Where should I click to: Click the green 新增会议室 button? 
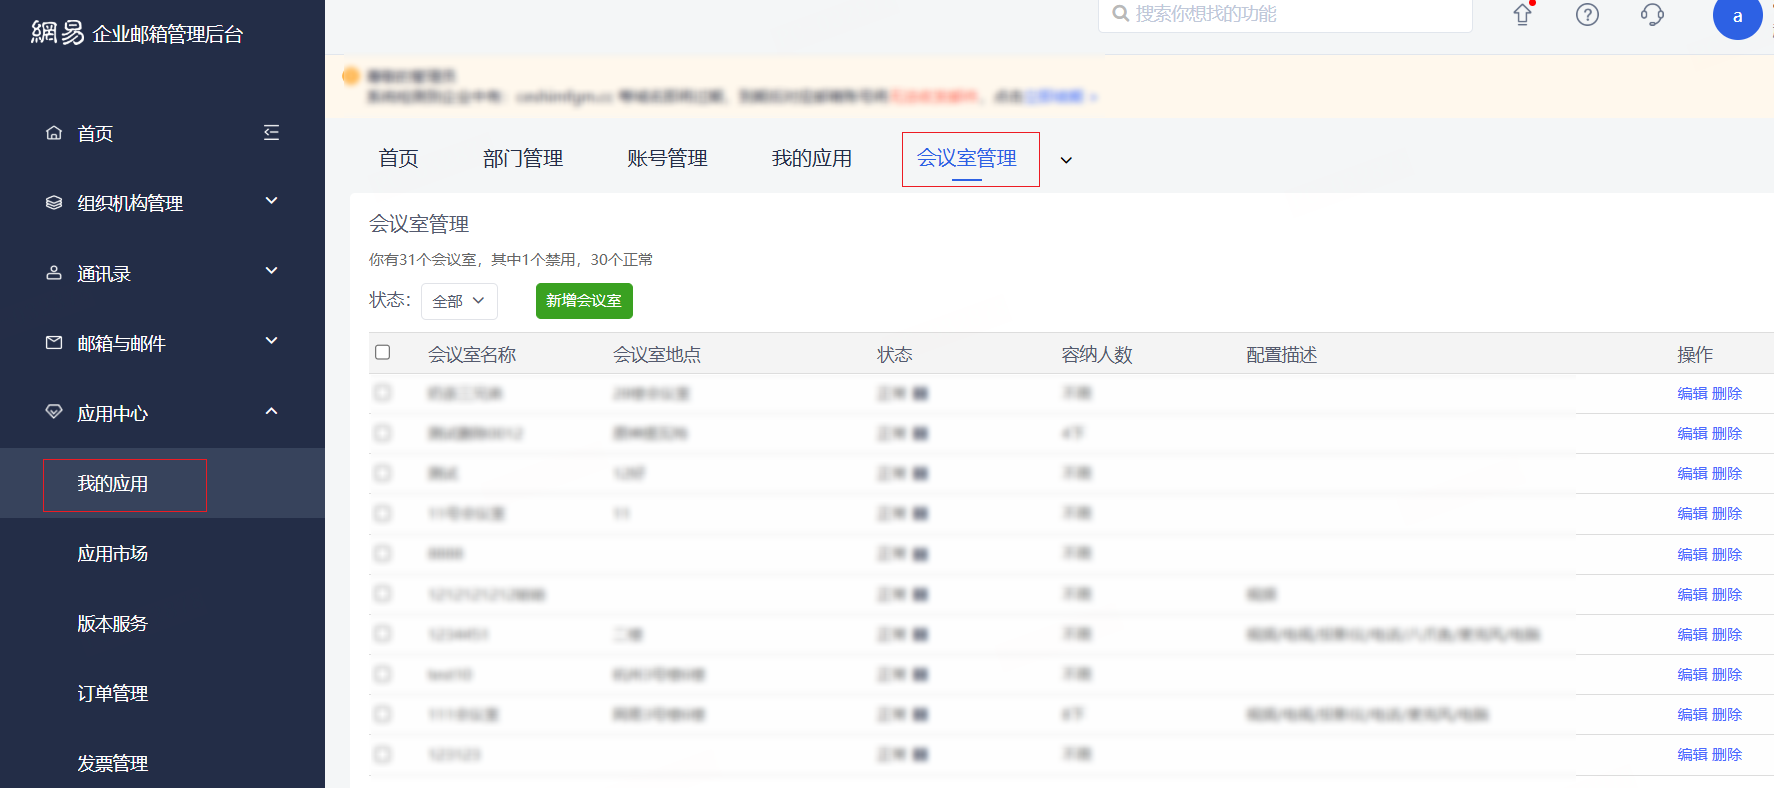pos(584,301)
